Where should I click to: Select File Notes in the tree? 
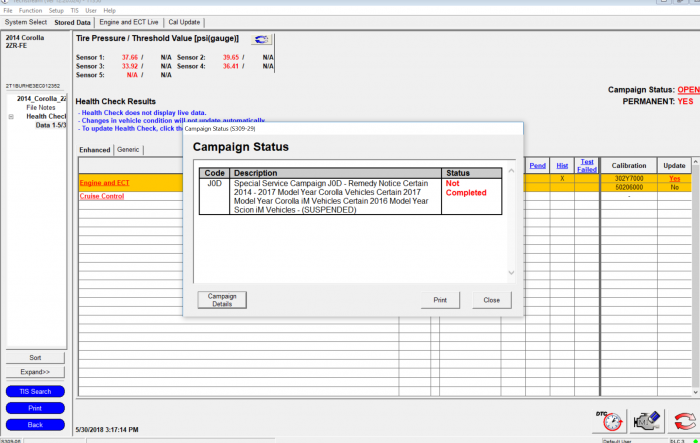click(x=42, y=107)
